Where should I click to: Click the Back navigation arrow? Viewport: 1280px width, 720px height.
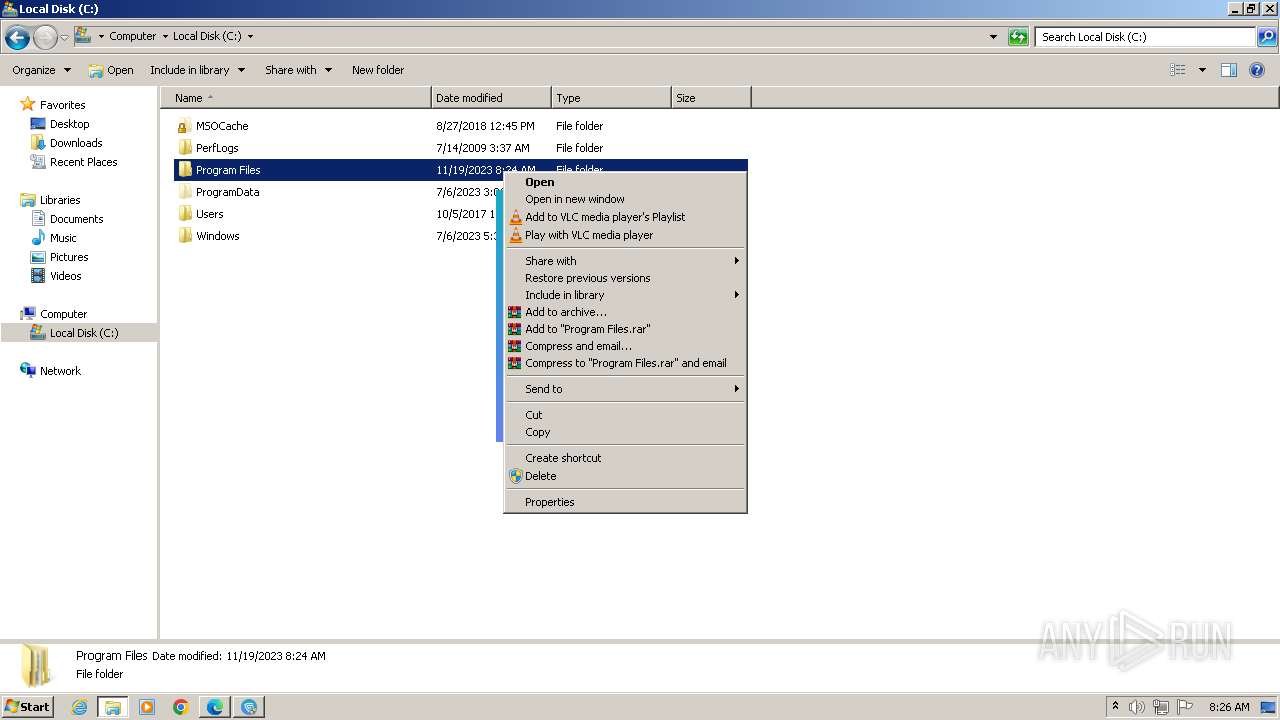[x=17, y=38]
